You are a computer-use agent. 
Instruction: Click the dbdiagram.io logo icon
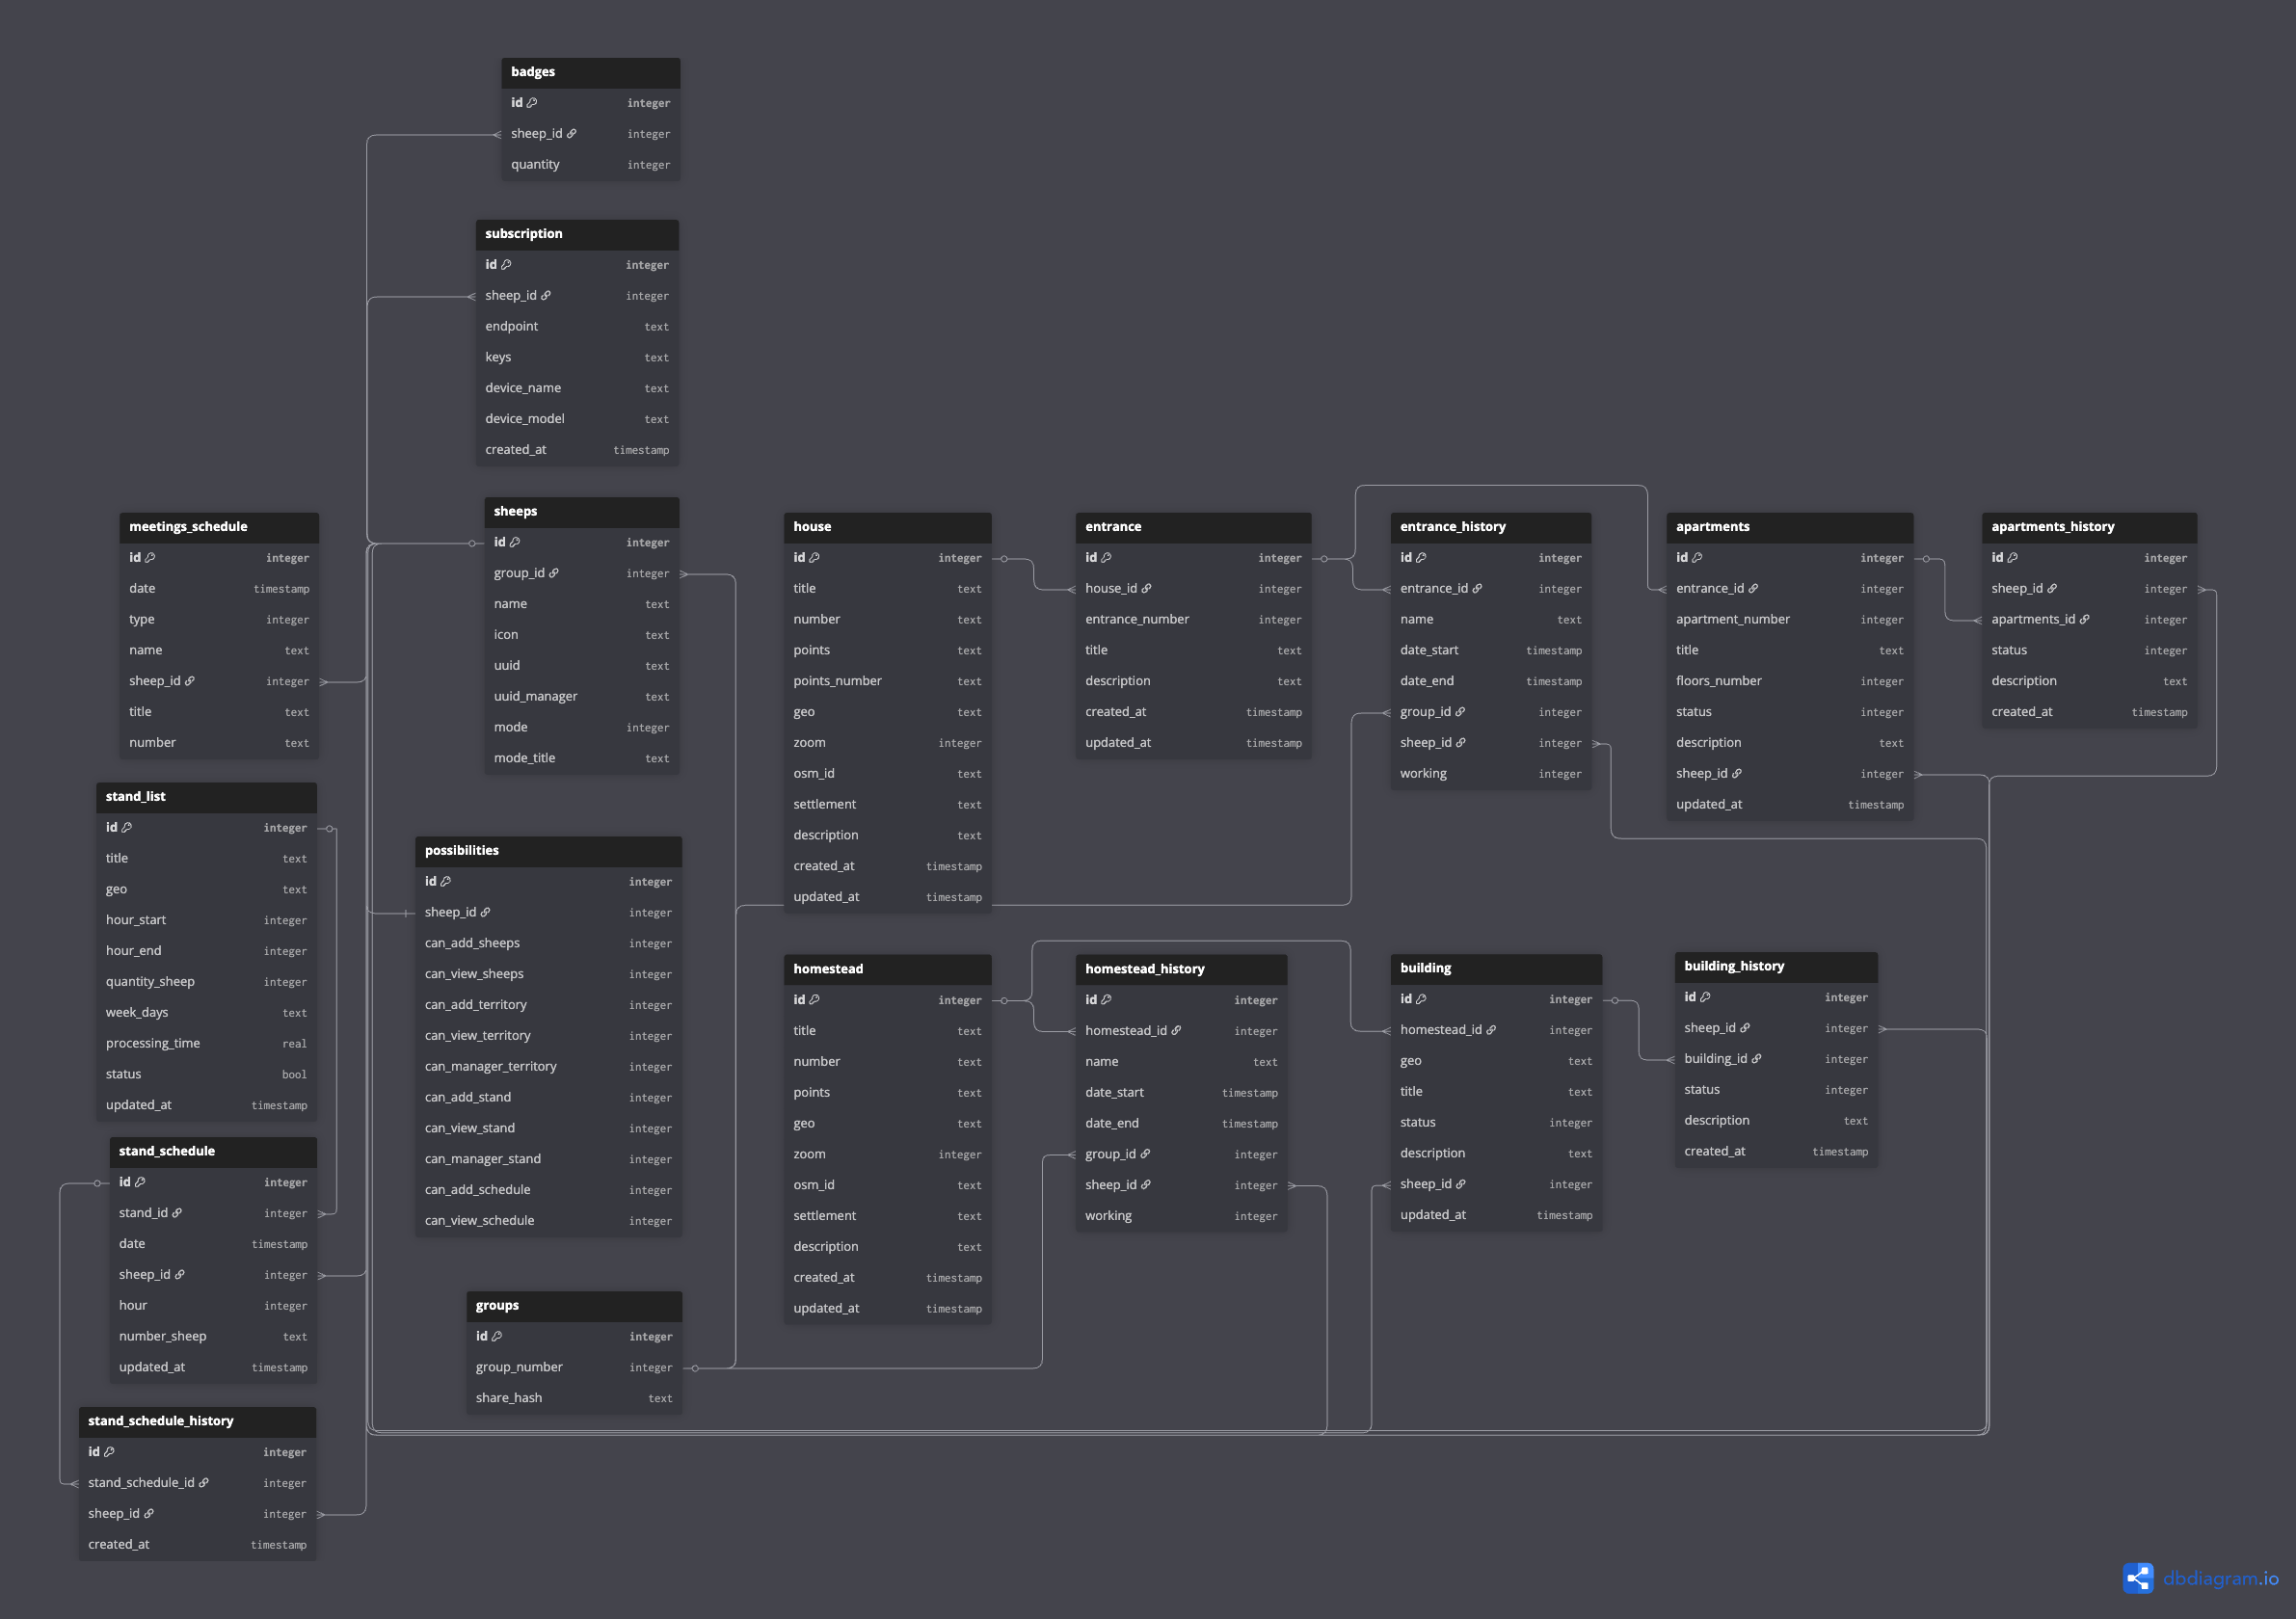[x=2137, y=1578]
